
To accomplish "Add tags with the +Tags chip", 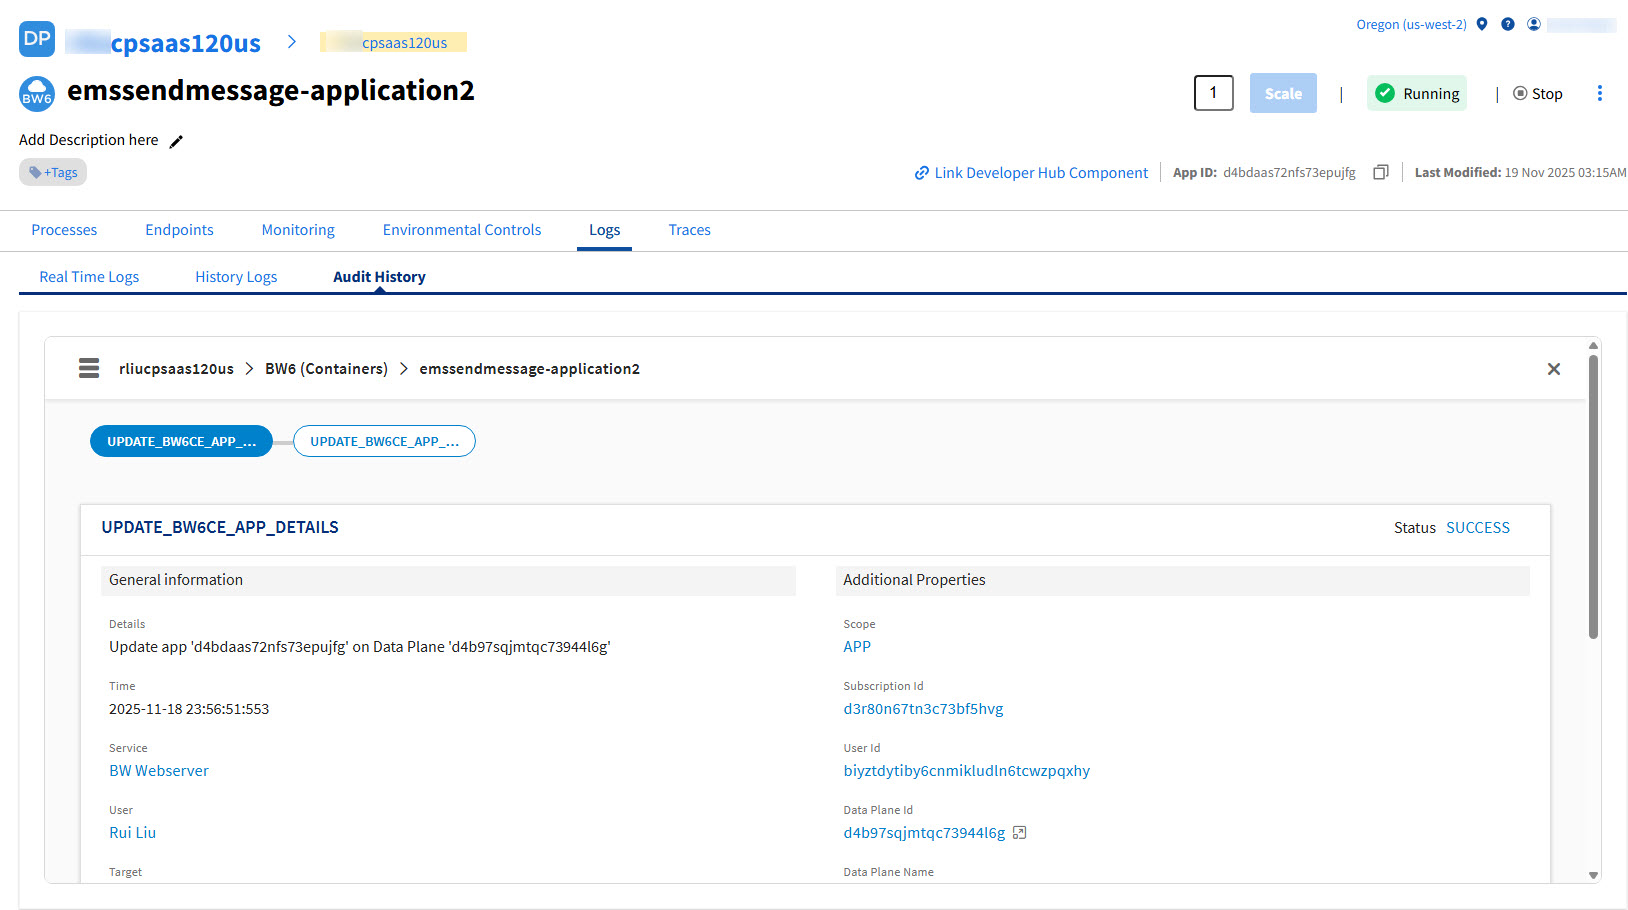I will pos(53,172).
